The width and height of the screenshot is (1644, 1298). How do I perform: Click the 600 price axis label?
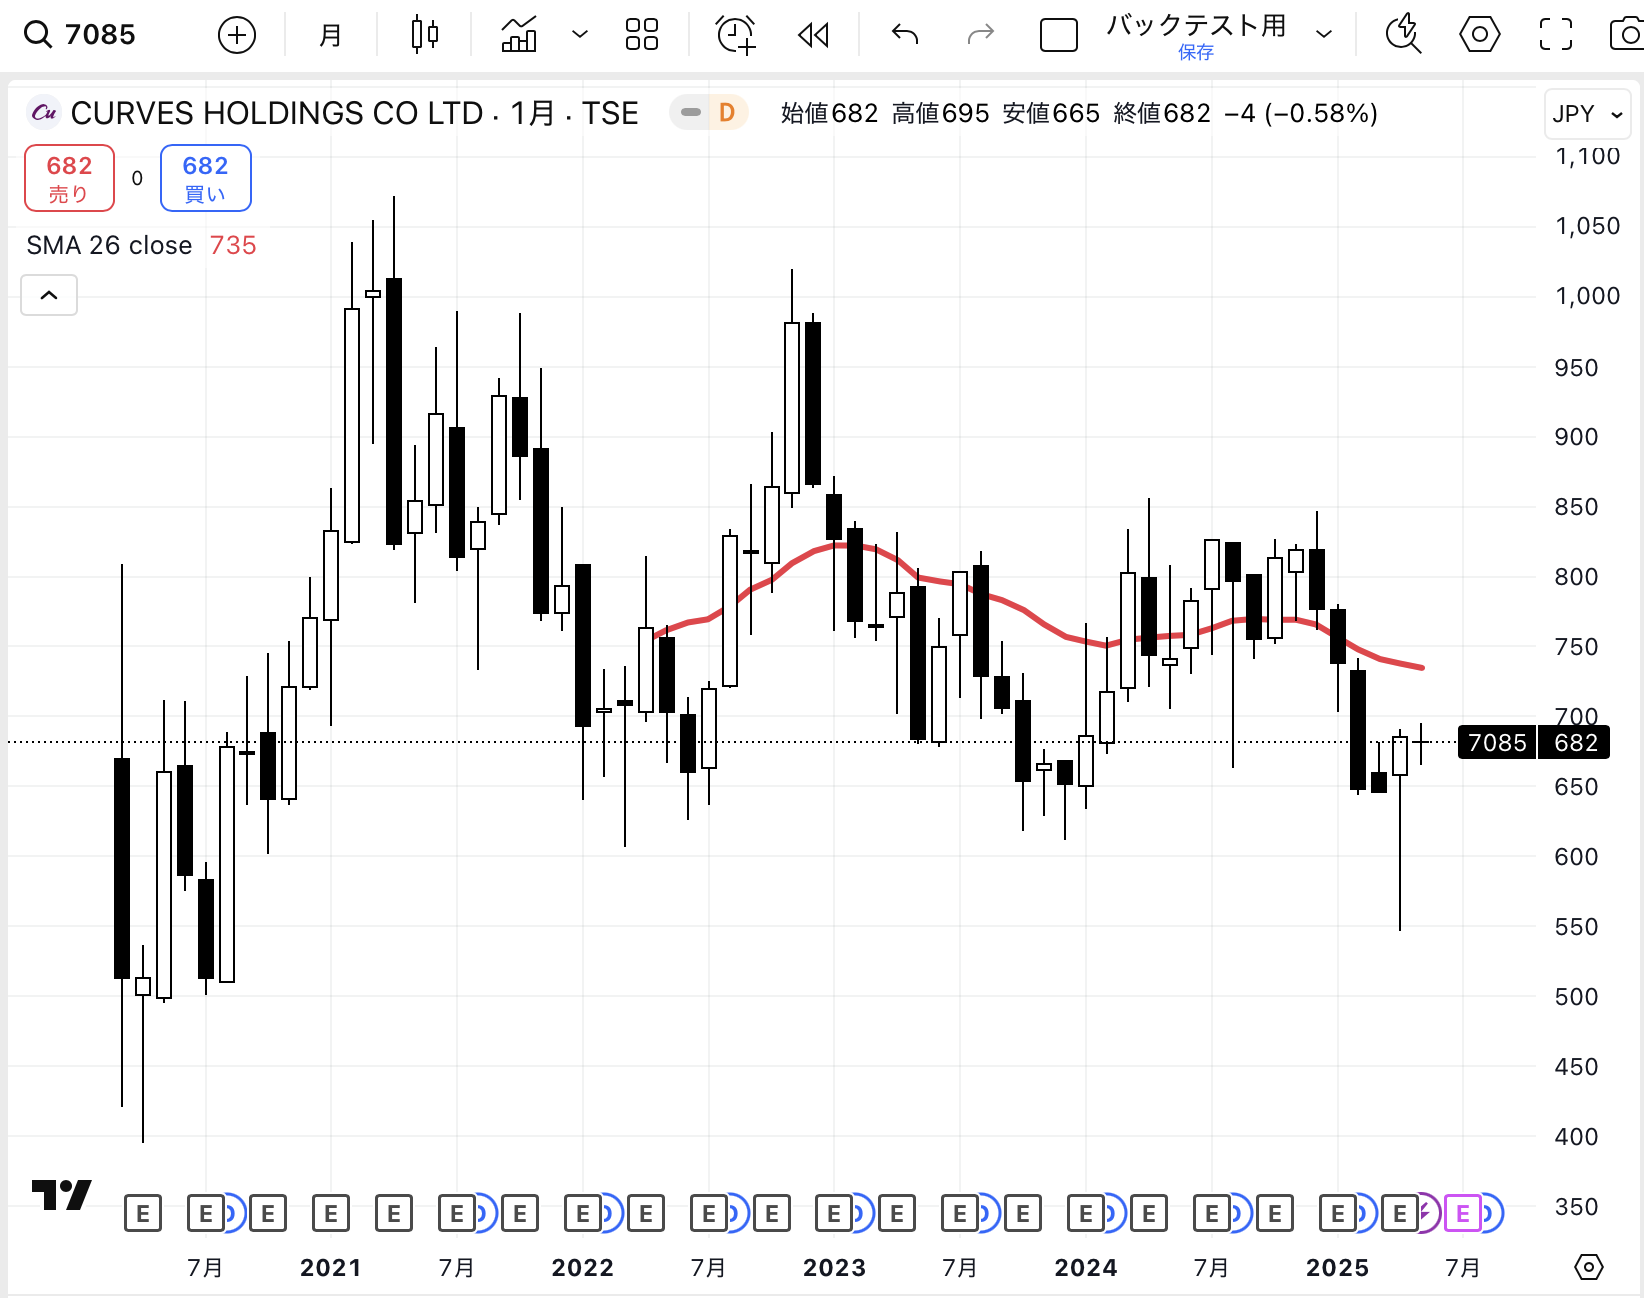coord(1576,857)
